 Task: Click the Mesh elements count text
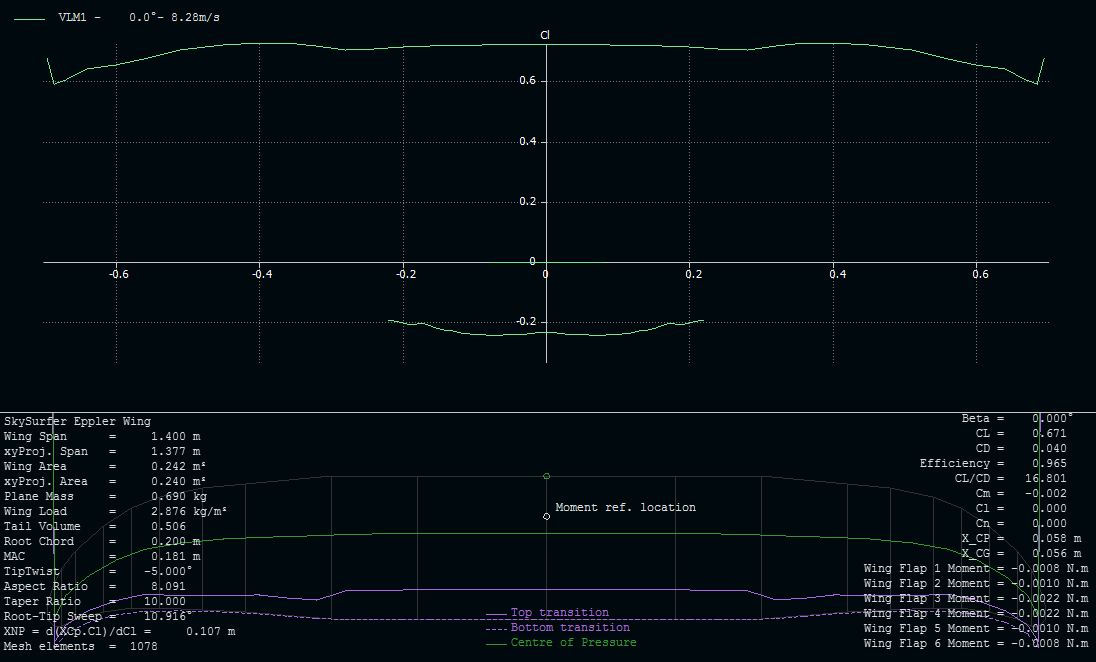(x=74, y=646)
